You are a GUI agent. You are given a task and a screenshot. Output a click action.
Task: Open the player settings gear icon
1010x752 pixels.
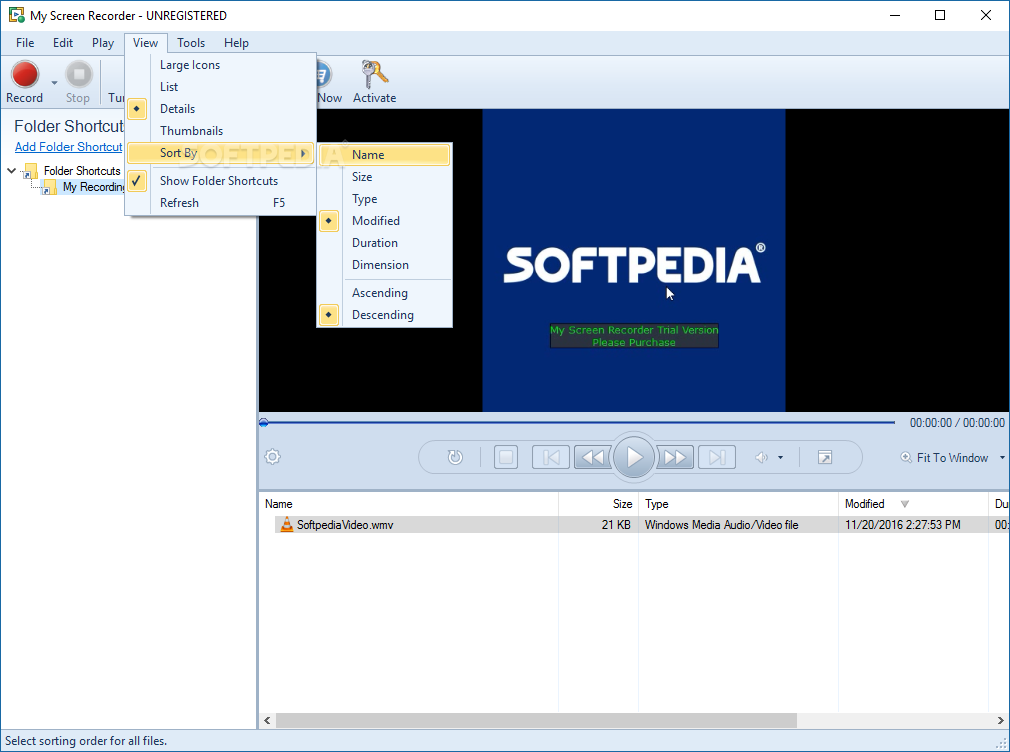(x=272, y=457)
